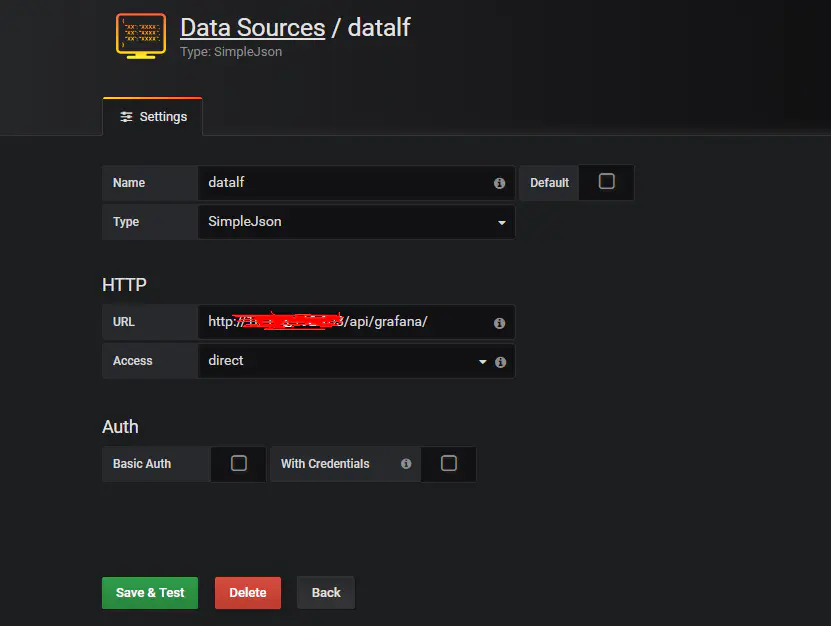Click the Basic Auth label text
This screenshot has width=831, height=626.
(x=142, y=464)
